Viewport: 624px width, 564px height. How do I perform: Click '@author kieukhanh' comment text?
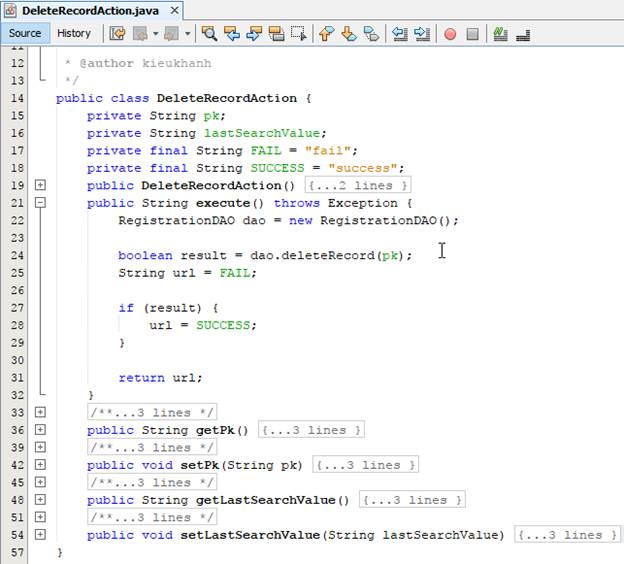click(x=145, y=63)
